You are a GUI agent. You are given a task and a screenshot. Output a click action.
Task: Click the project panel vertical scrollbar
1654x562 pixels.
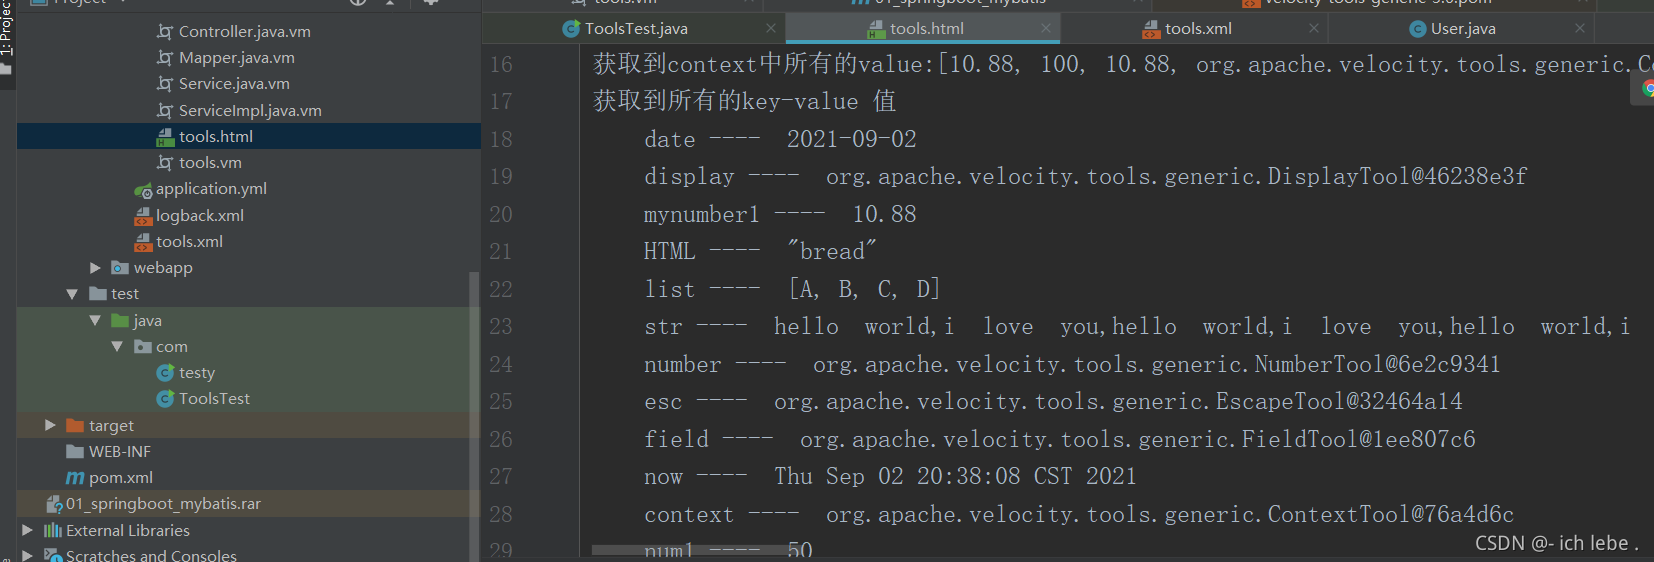click(x=474, y=415)
